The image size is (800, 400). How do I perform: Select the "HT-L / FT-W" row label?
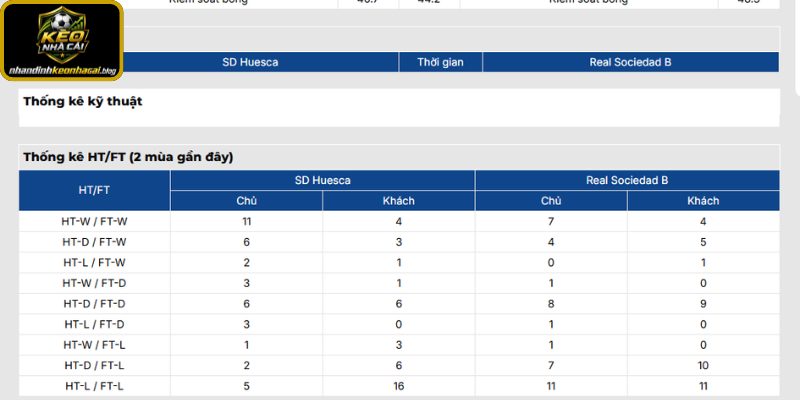[x=94, y=263]
